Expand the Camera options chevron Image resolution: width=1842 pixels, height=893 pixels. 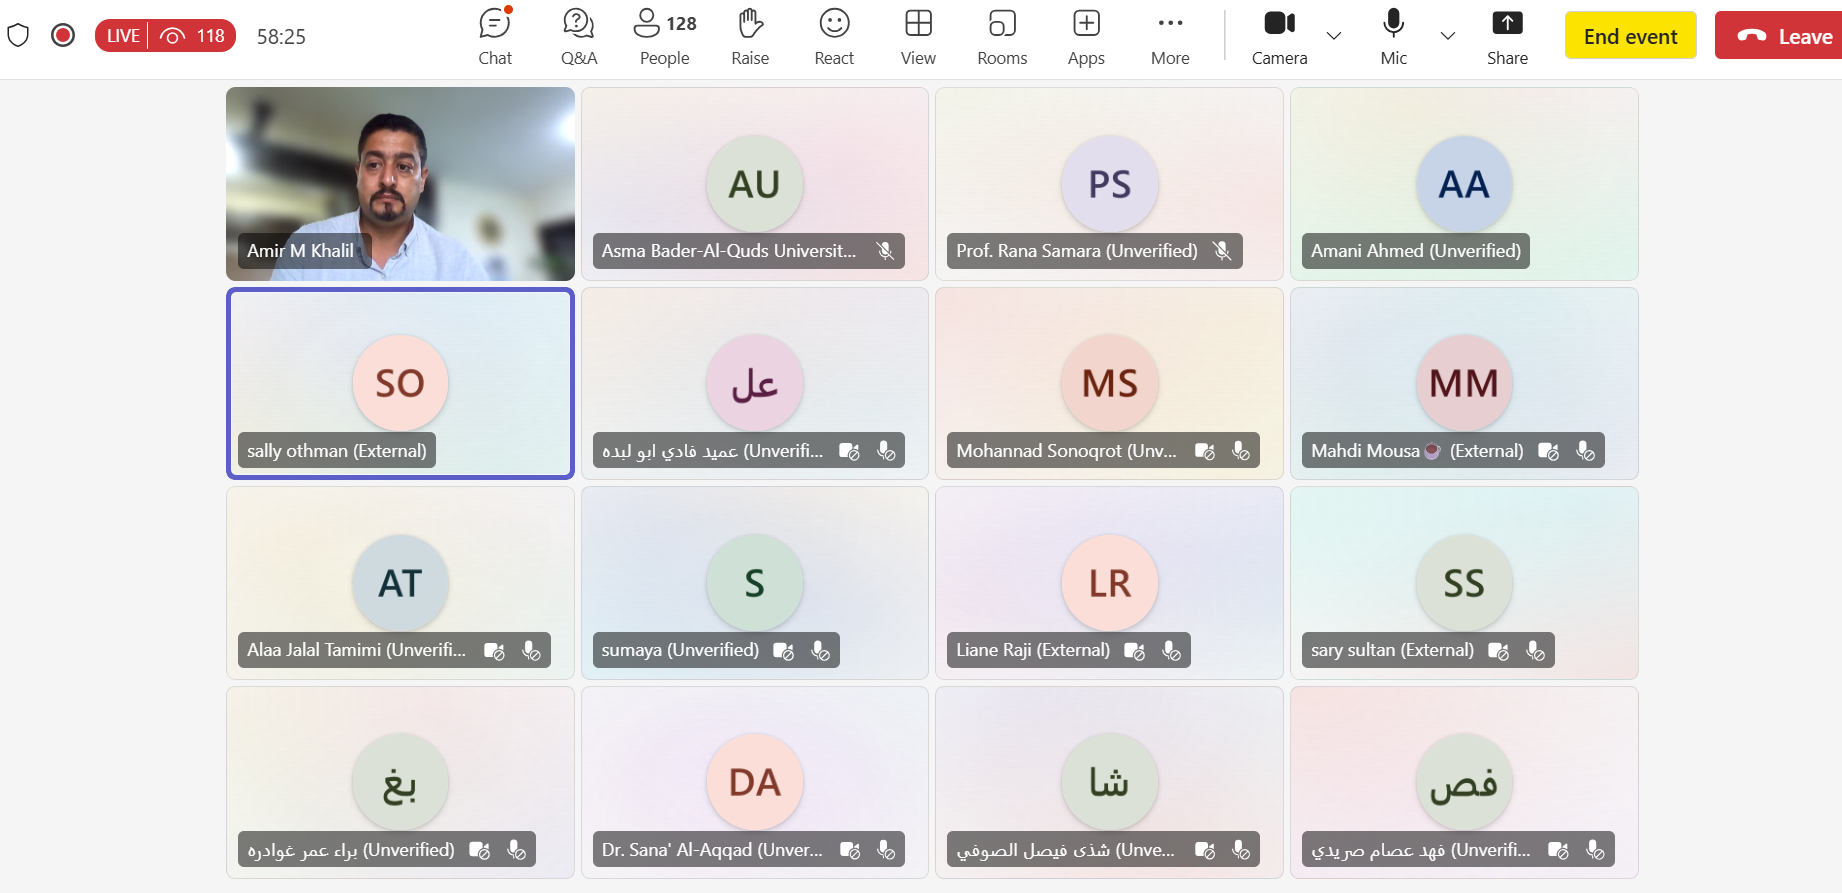click(x=1334, y=36)
